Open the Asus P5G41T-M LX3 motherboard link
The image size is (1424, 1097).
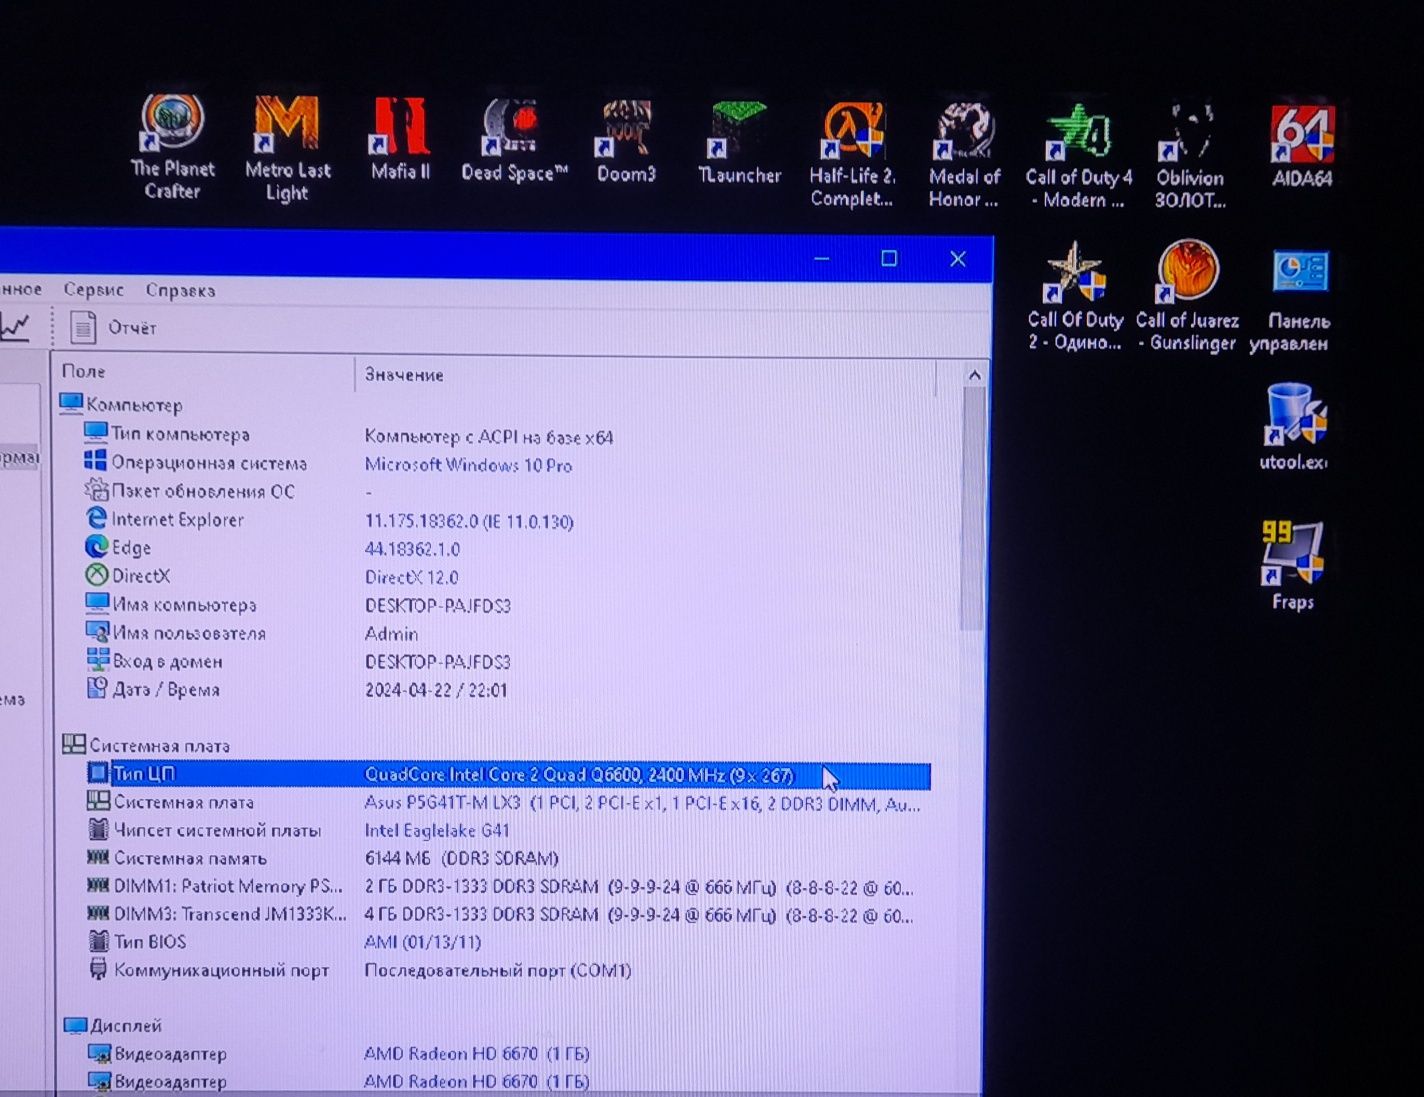point(642,803)
